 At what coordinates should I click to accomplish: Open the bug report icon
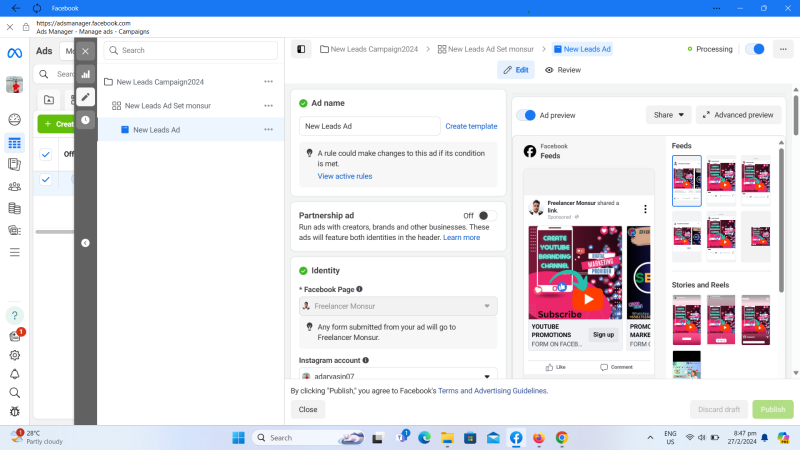coord(14,411)
